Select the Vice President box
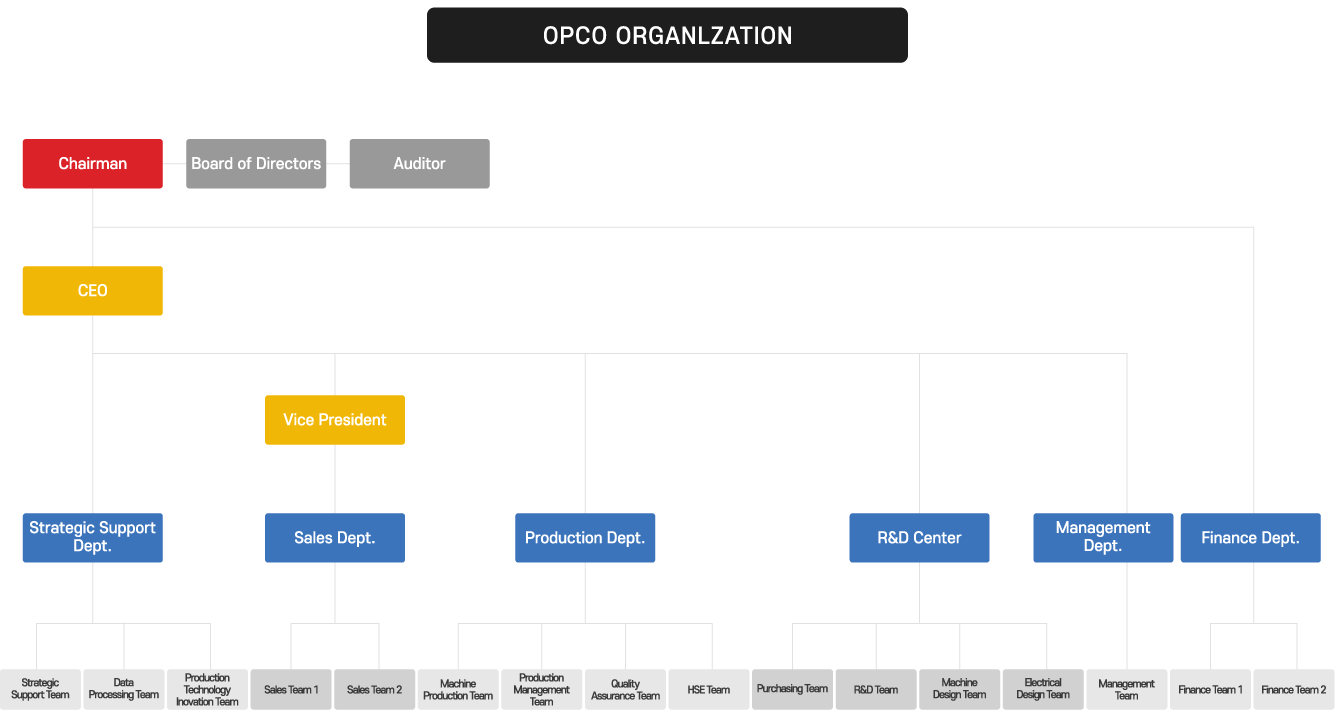The height and width of the screenshot is (721, 1335). pos(335,420)
